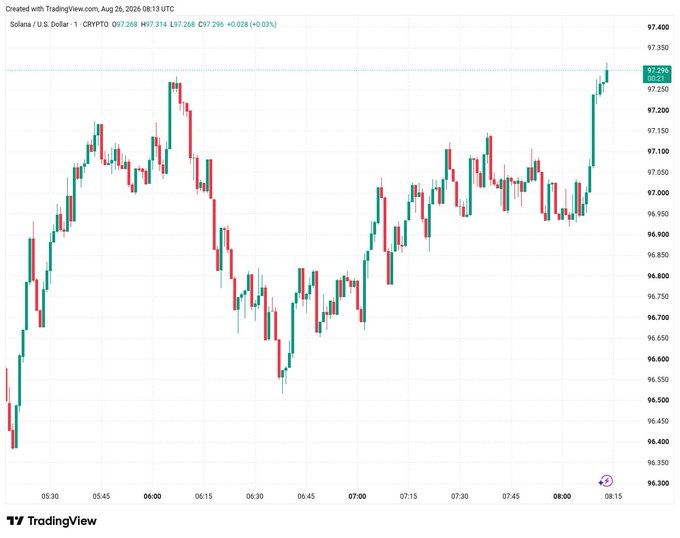Click the 08:15 time axis label
The width and height of the screenshot is (680, 538).
click(x=613, y=496)
